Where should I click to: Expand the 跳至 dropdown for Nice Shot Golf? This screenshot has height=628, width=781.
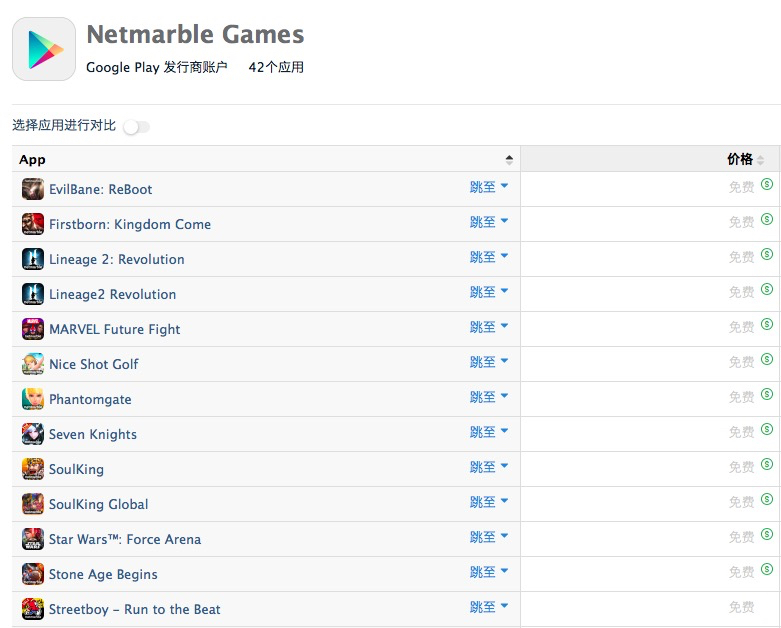coord(489,362)
